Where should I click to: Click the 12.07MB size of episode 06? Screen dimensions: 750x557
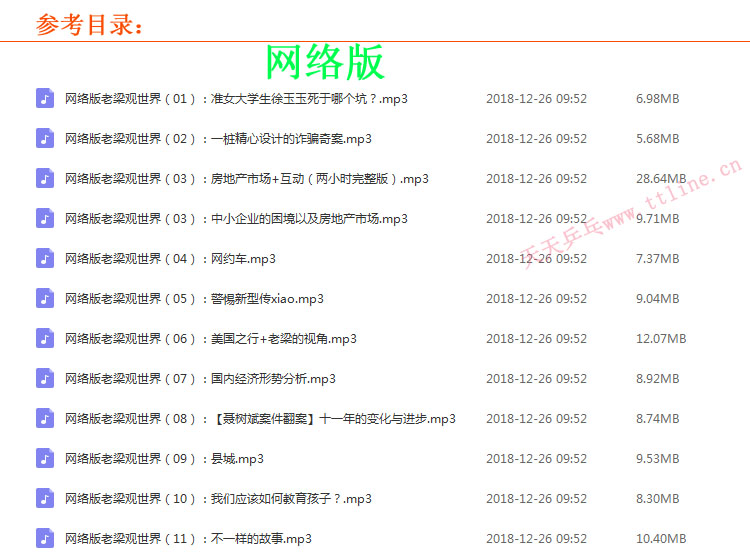[x=661, y=339]
